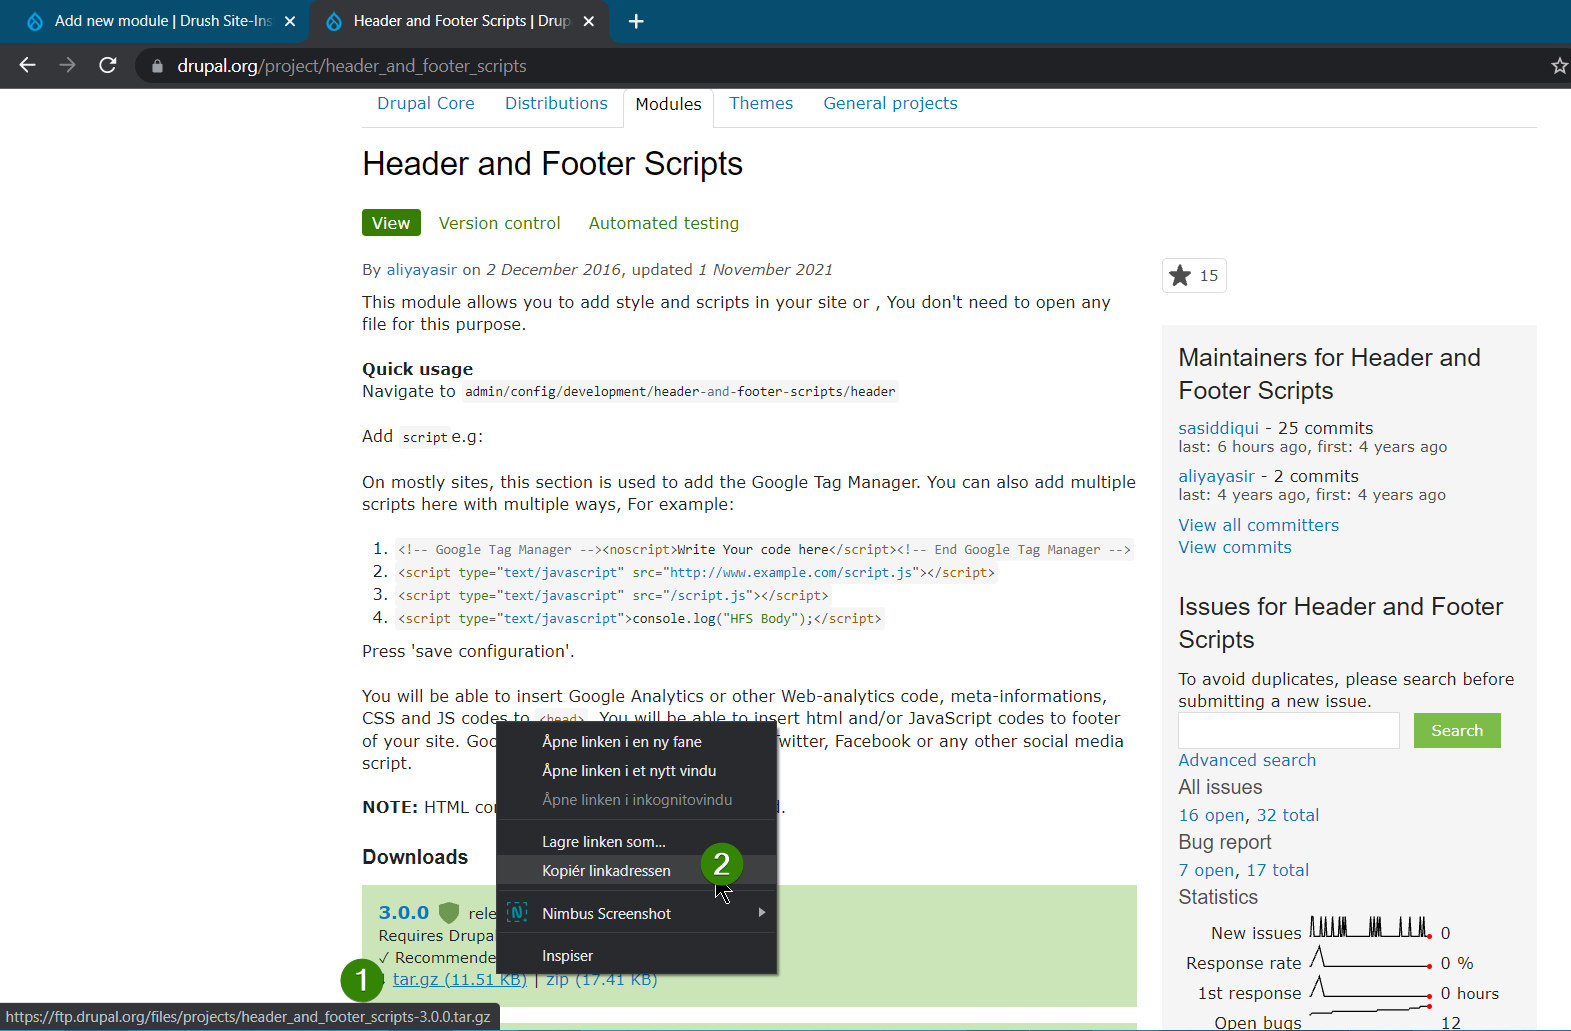Reload the current page
The image size is (1571, 1031).
[108, 65]
